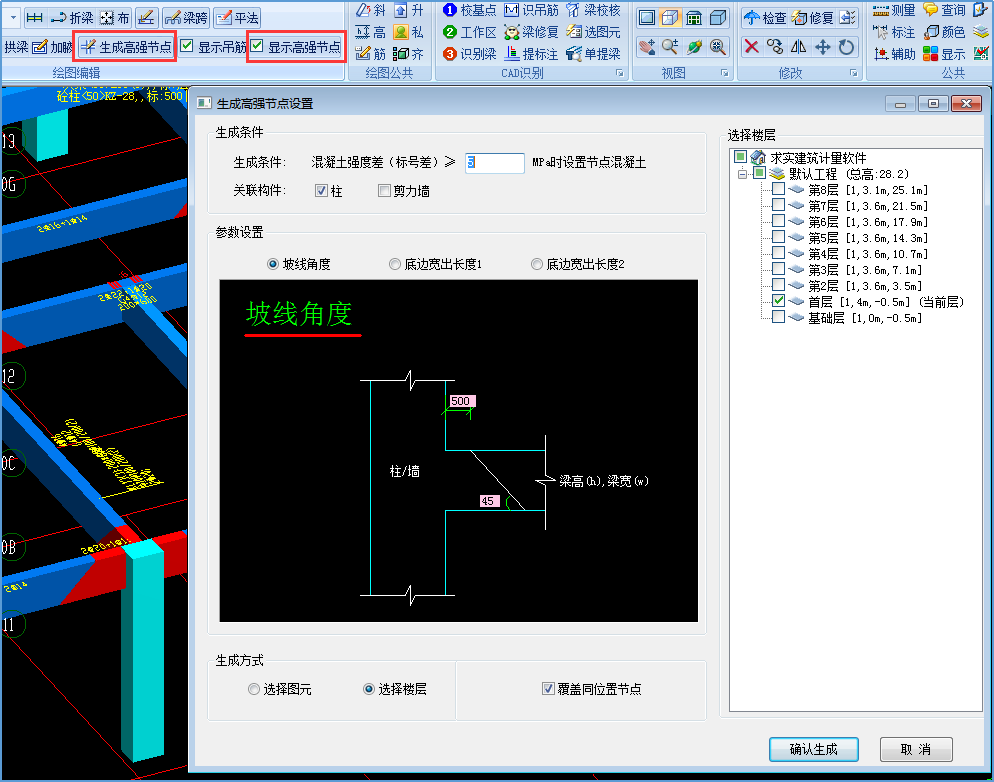994x782 pixels.
Task: Collapse the 默认工程 tree node
Action: click(x=742, y=174)
